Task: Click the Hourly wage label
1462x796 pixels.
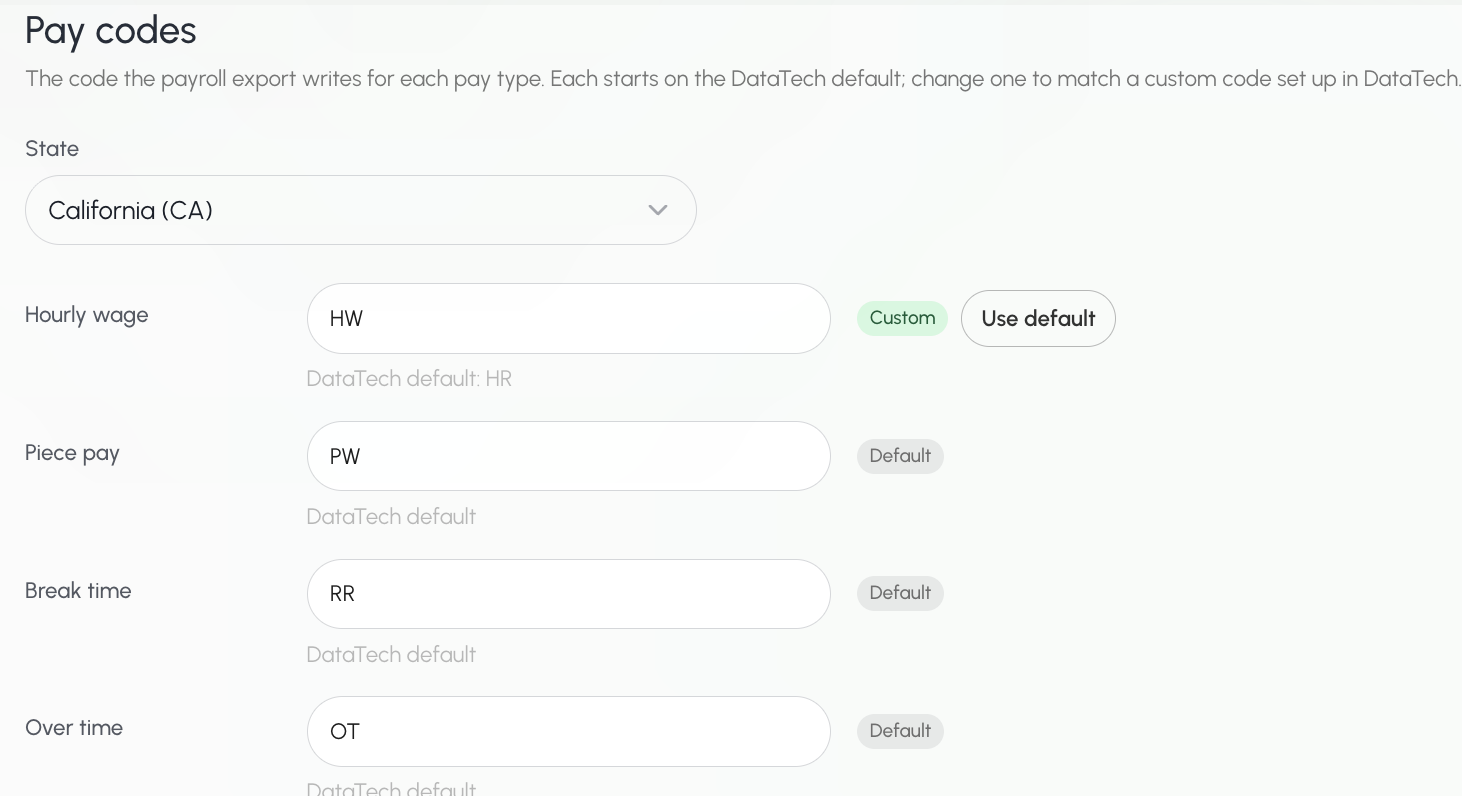Action: point(87,315)
